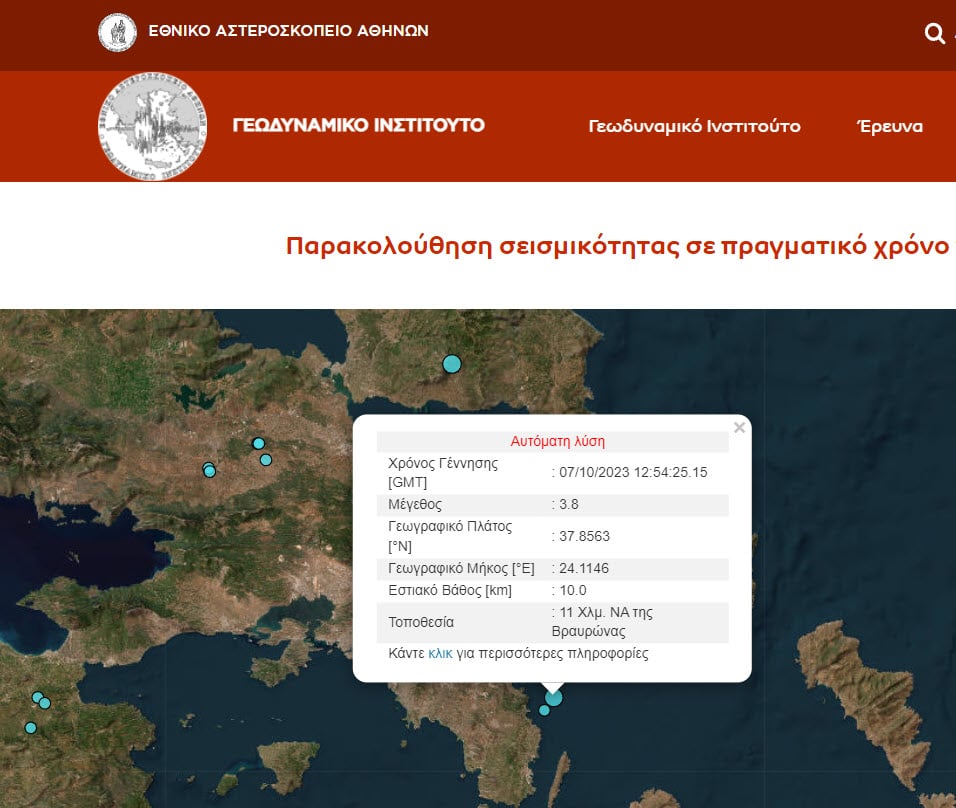
Task: Select the small marker beside the popup marker
Action: pos(544,710)
